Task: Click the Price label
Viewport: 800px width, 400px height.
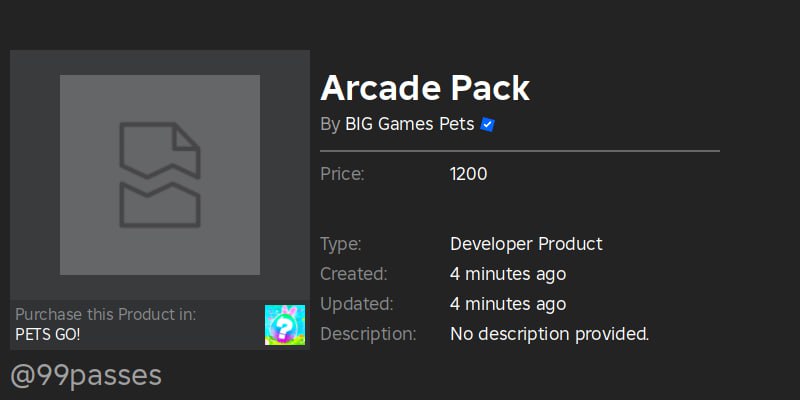Action: click(x=342, y=174)
